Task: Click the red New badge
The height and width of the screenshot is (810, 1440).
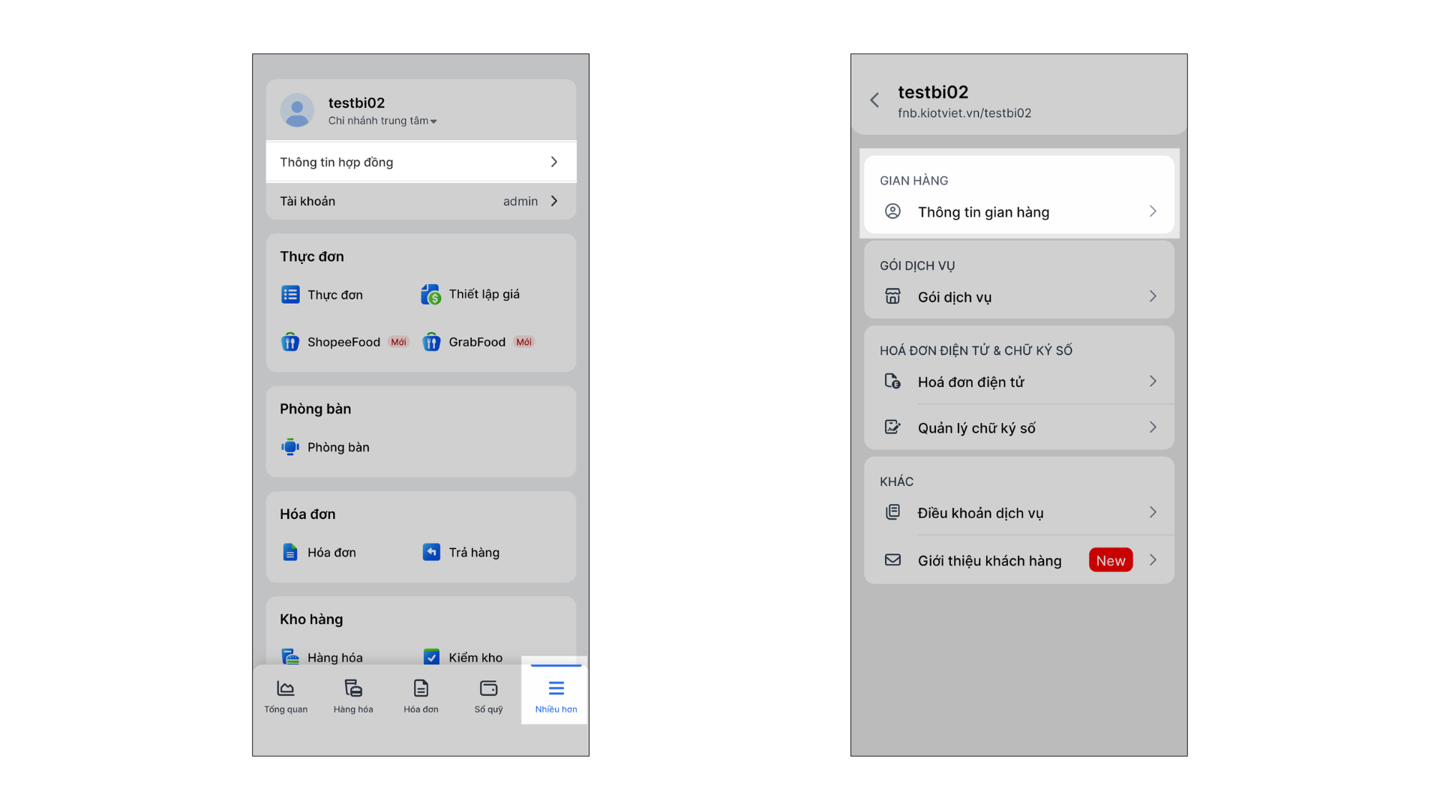Action: pyautogui.click(x=1110, y=561)
